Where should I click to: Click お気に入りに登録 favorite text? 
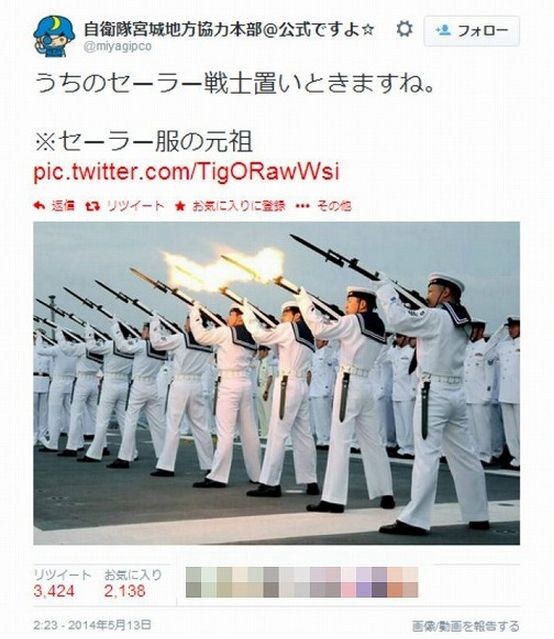point(238,206)
